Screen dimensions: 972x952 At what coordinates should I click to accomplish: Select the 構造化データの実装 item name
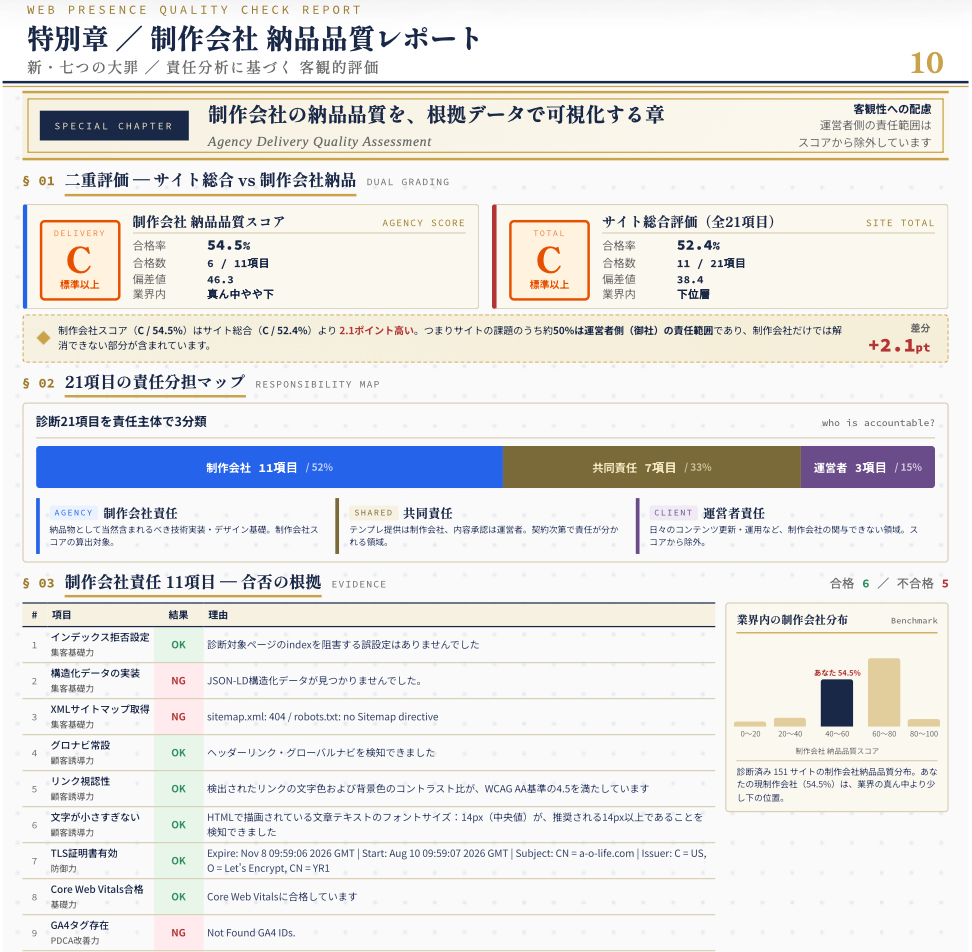click(x=95, y=673)
